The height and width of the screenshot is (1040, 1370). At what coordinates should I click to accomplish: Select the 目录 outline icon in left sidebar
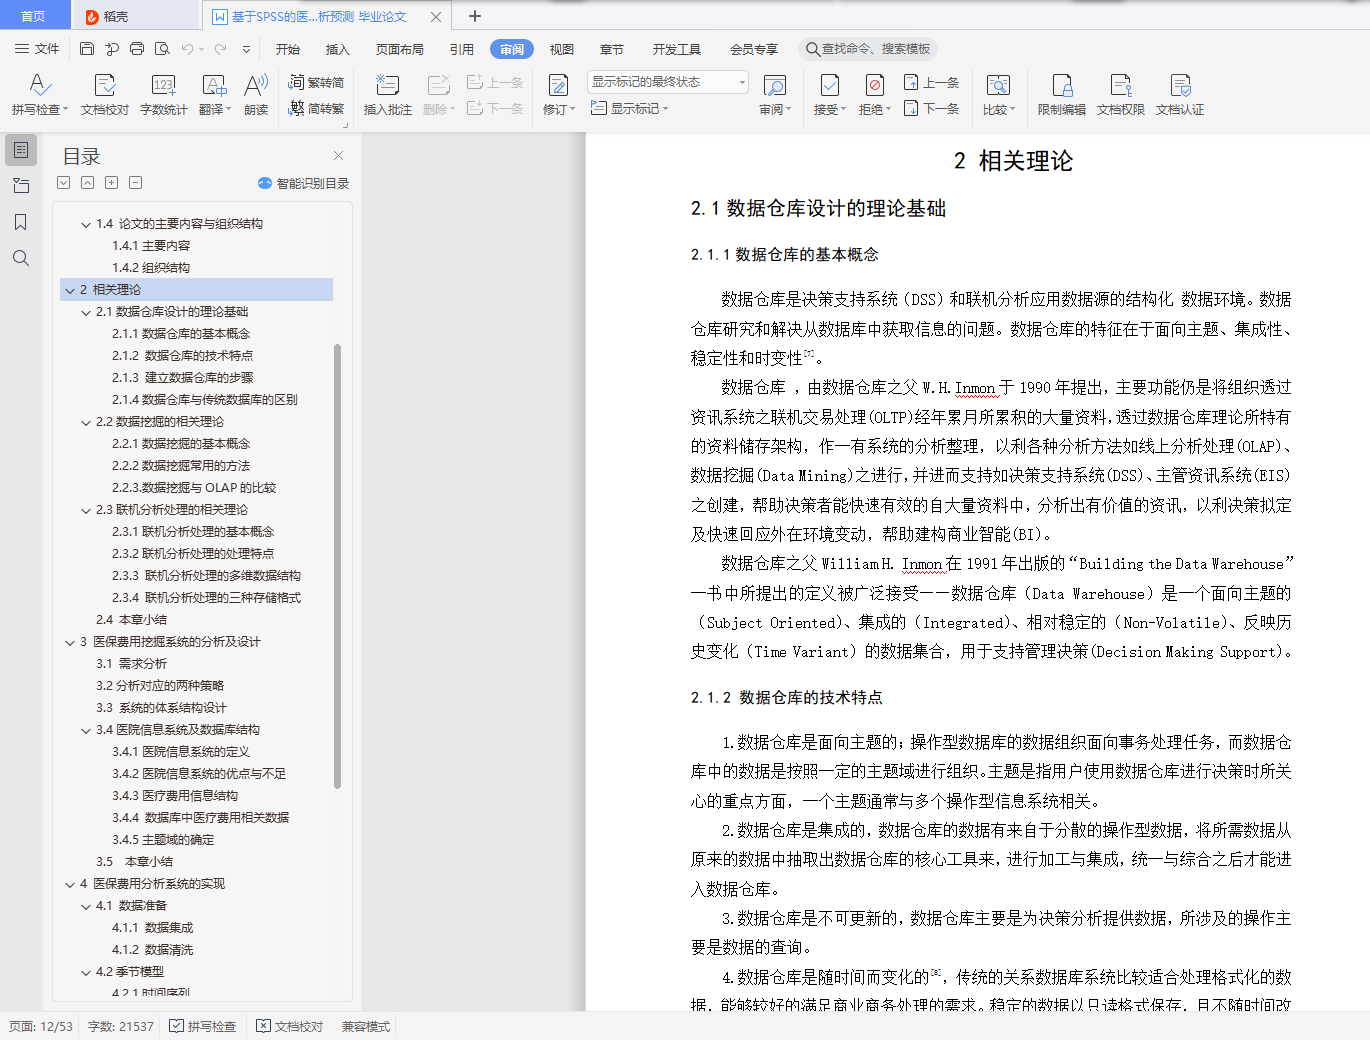click(21, 150)
